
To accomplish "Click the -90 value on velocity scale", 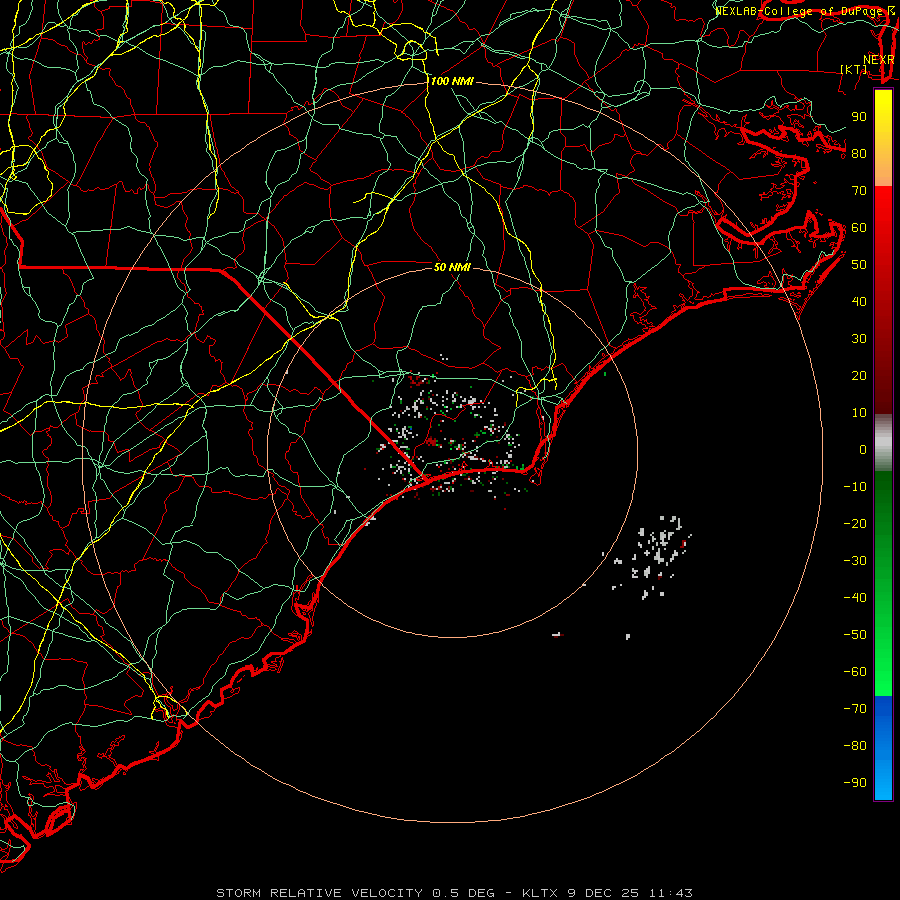I will click(x=855, y=783).
